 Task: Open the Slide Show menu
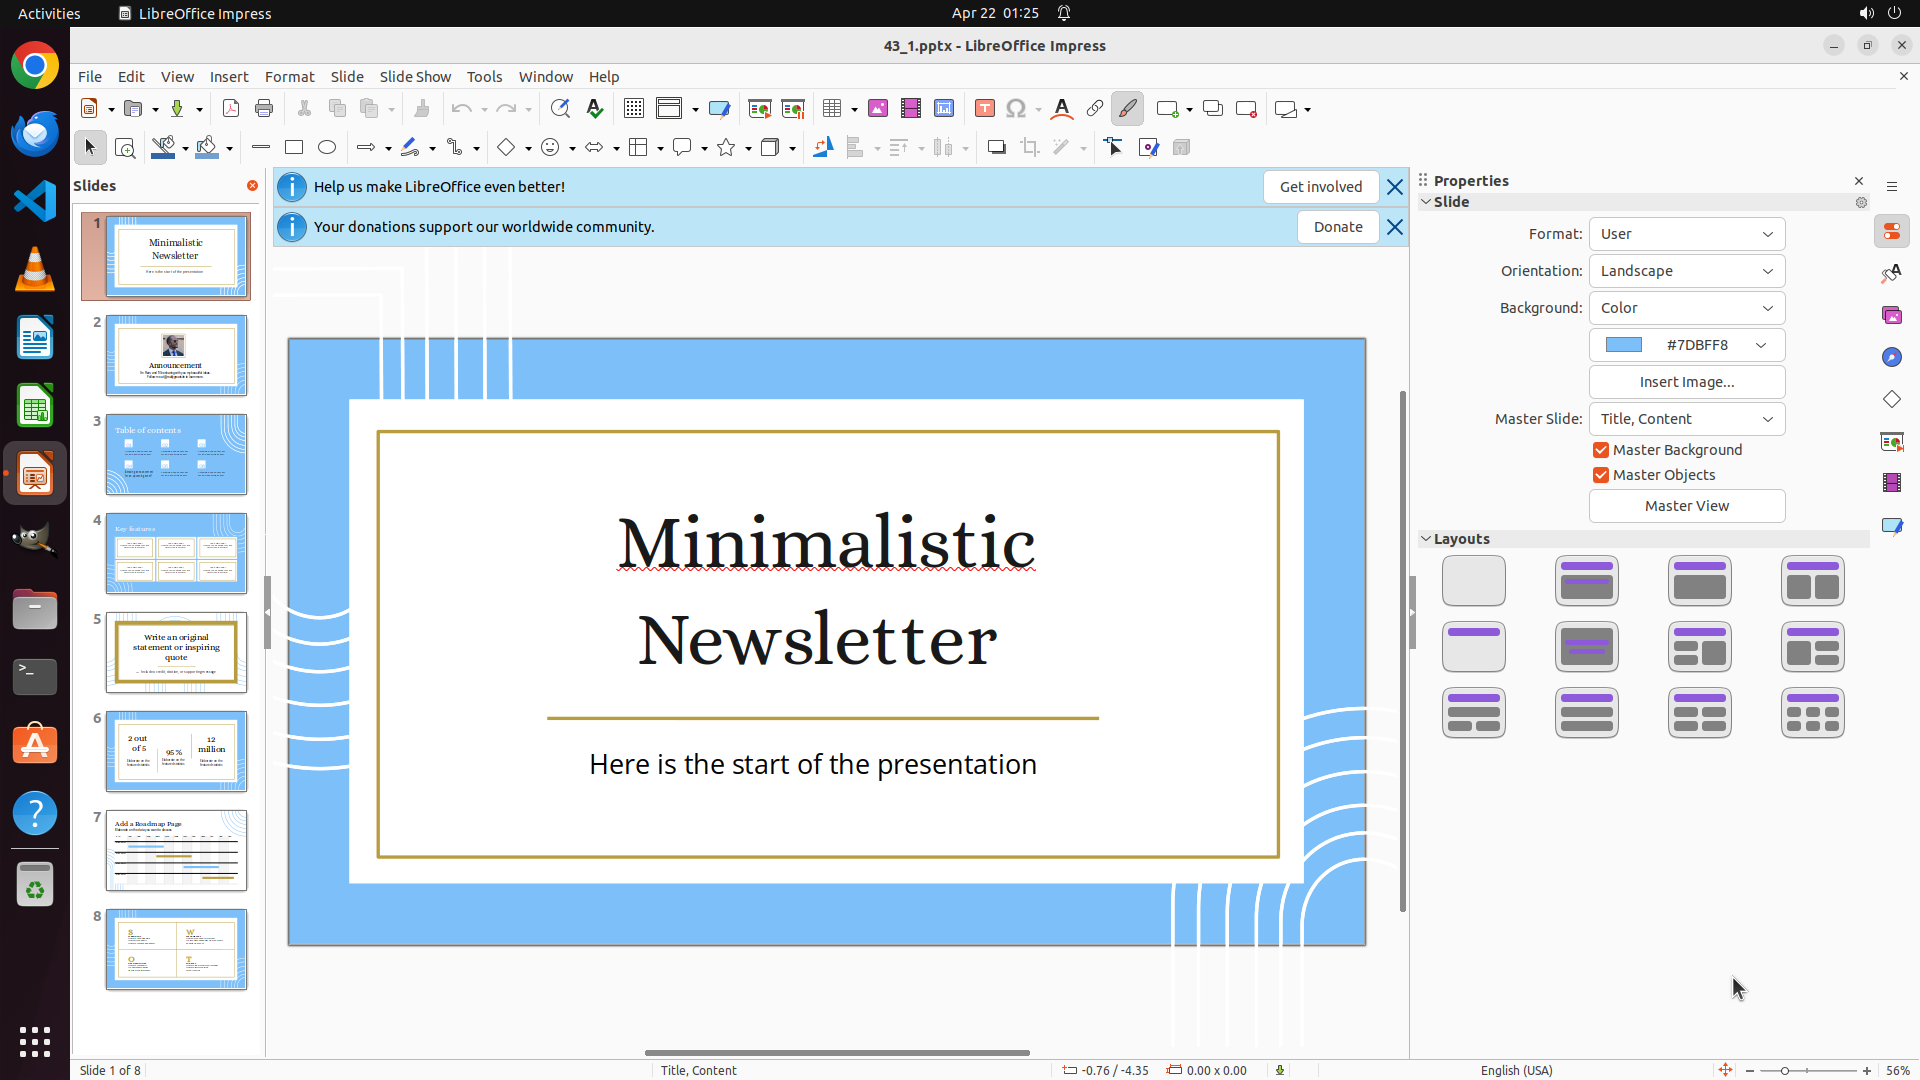(415, 77)
